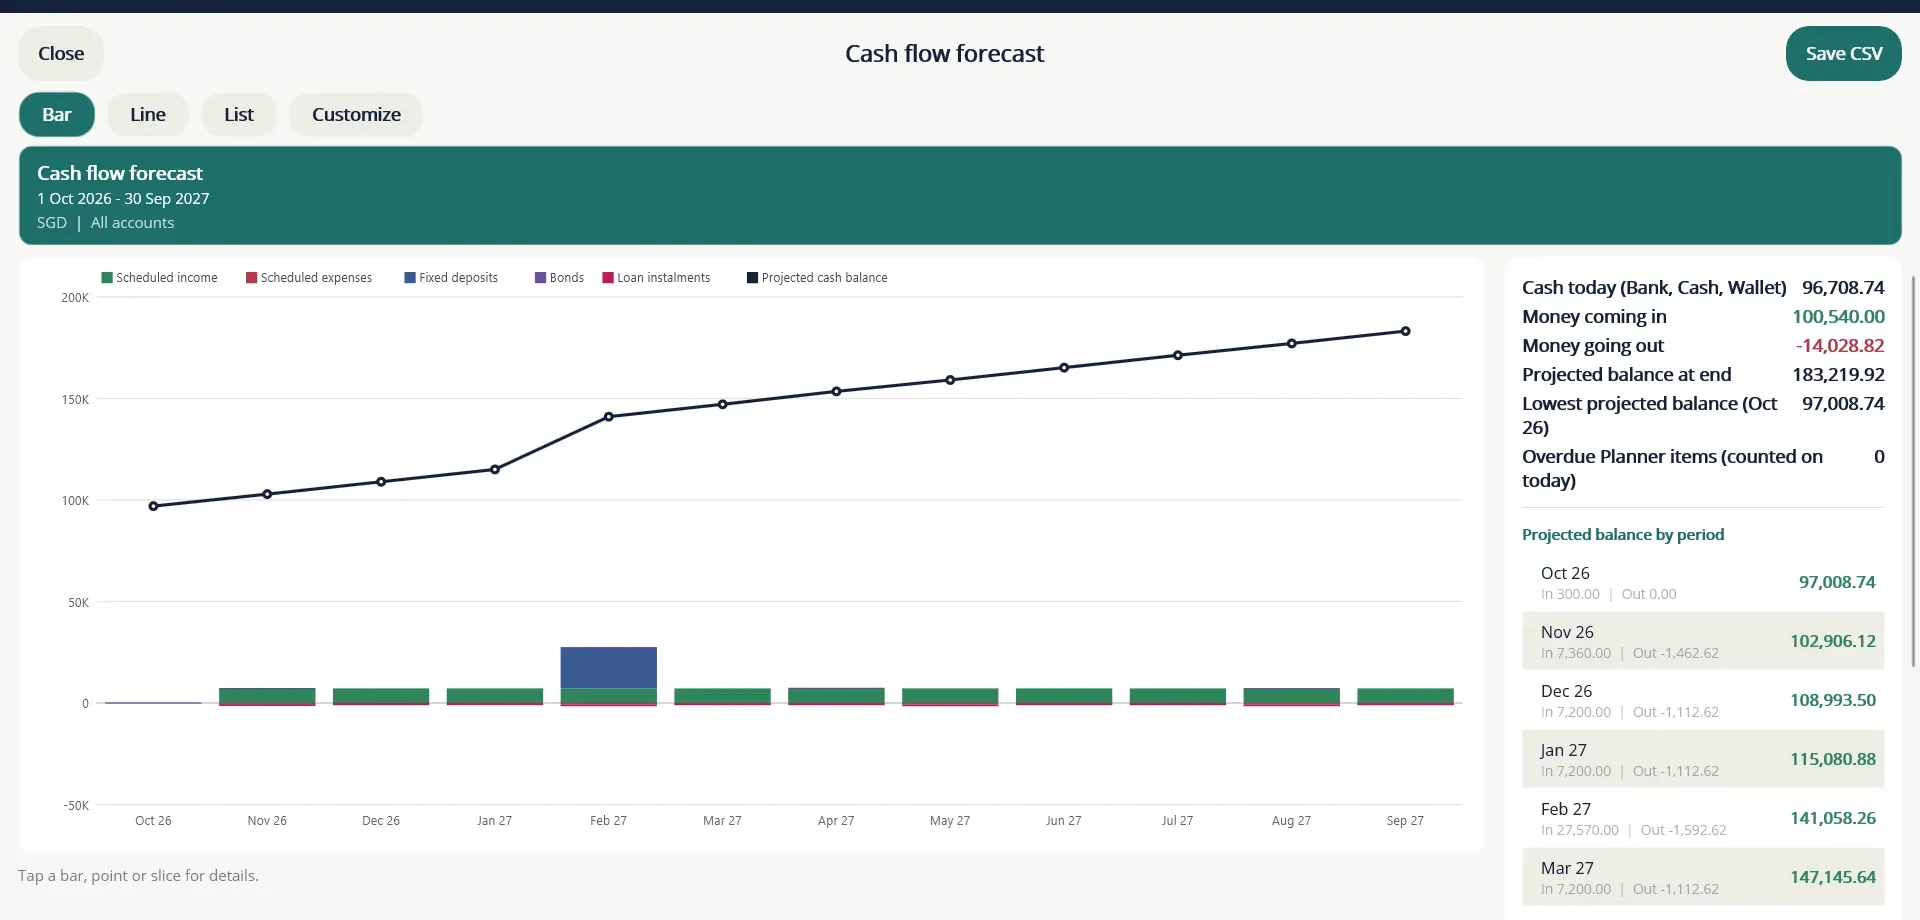Click the Projected balance by period heading
This screenshot has height=920, width=1920.
coord(1623,535)
